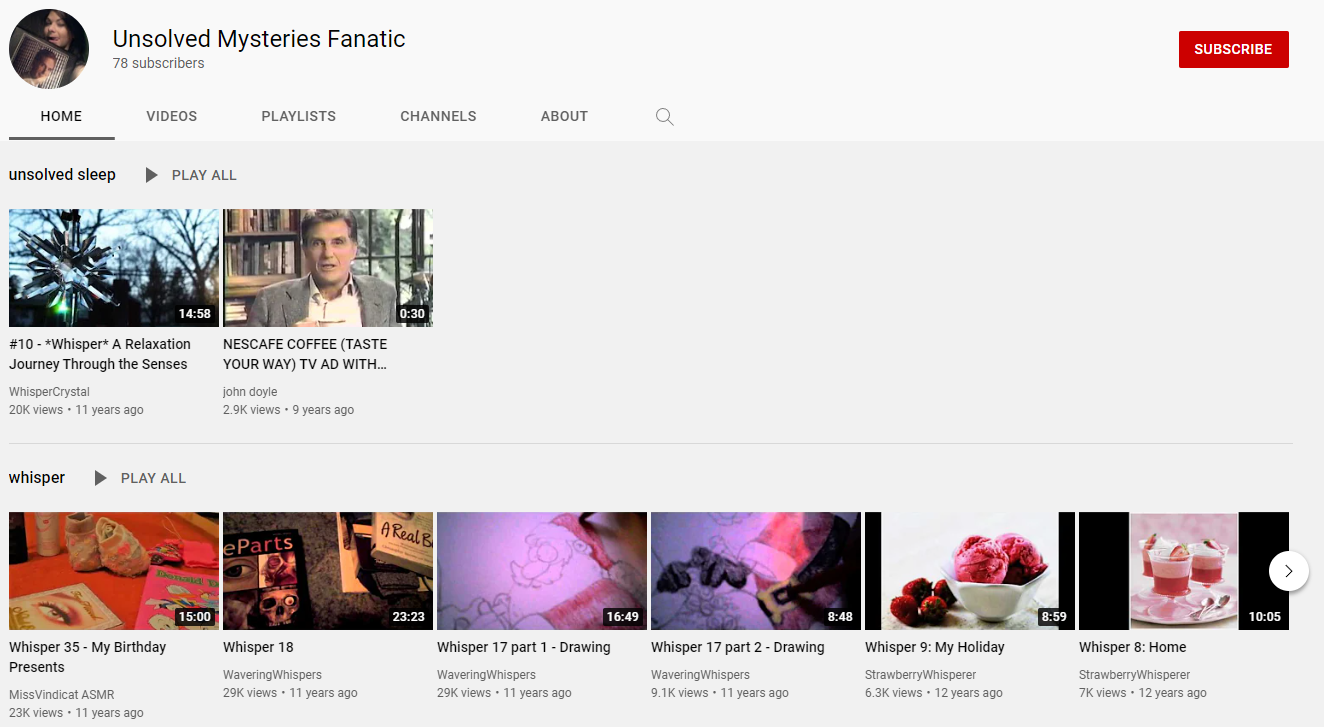Click the '78 subscribers' text
Screen dimensions: 1324x727
click(x=158, y=63)
